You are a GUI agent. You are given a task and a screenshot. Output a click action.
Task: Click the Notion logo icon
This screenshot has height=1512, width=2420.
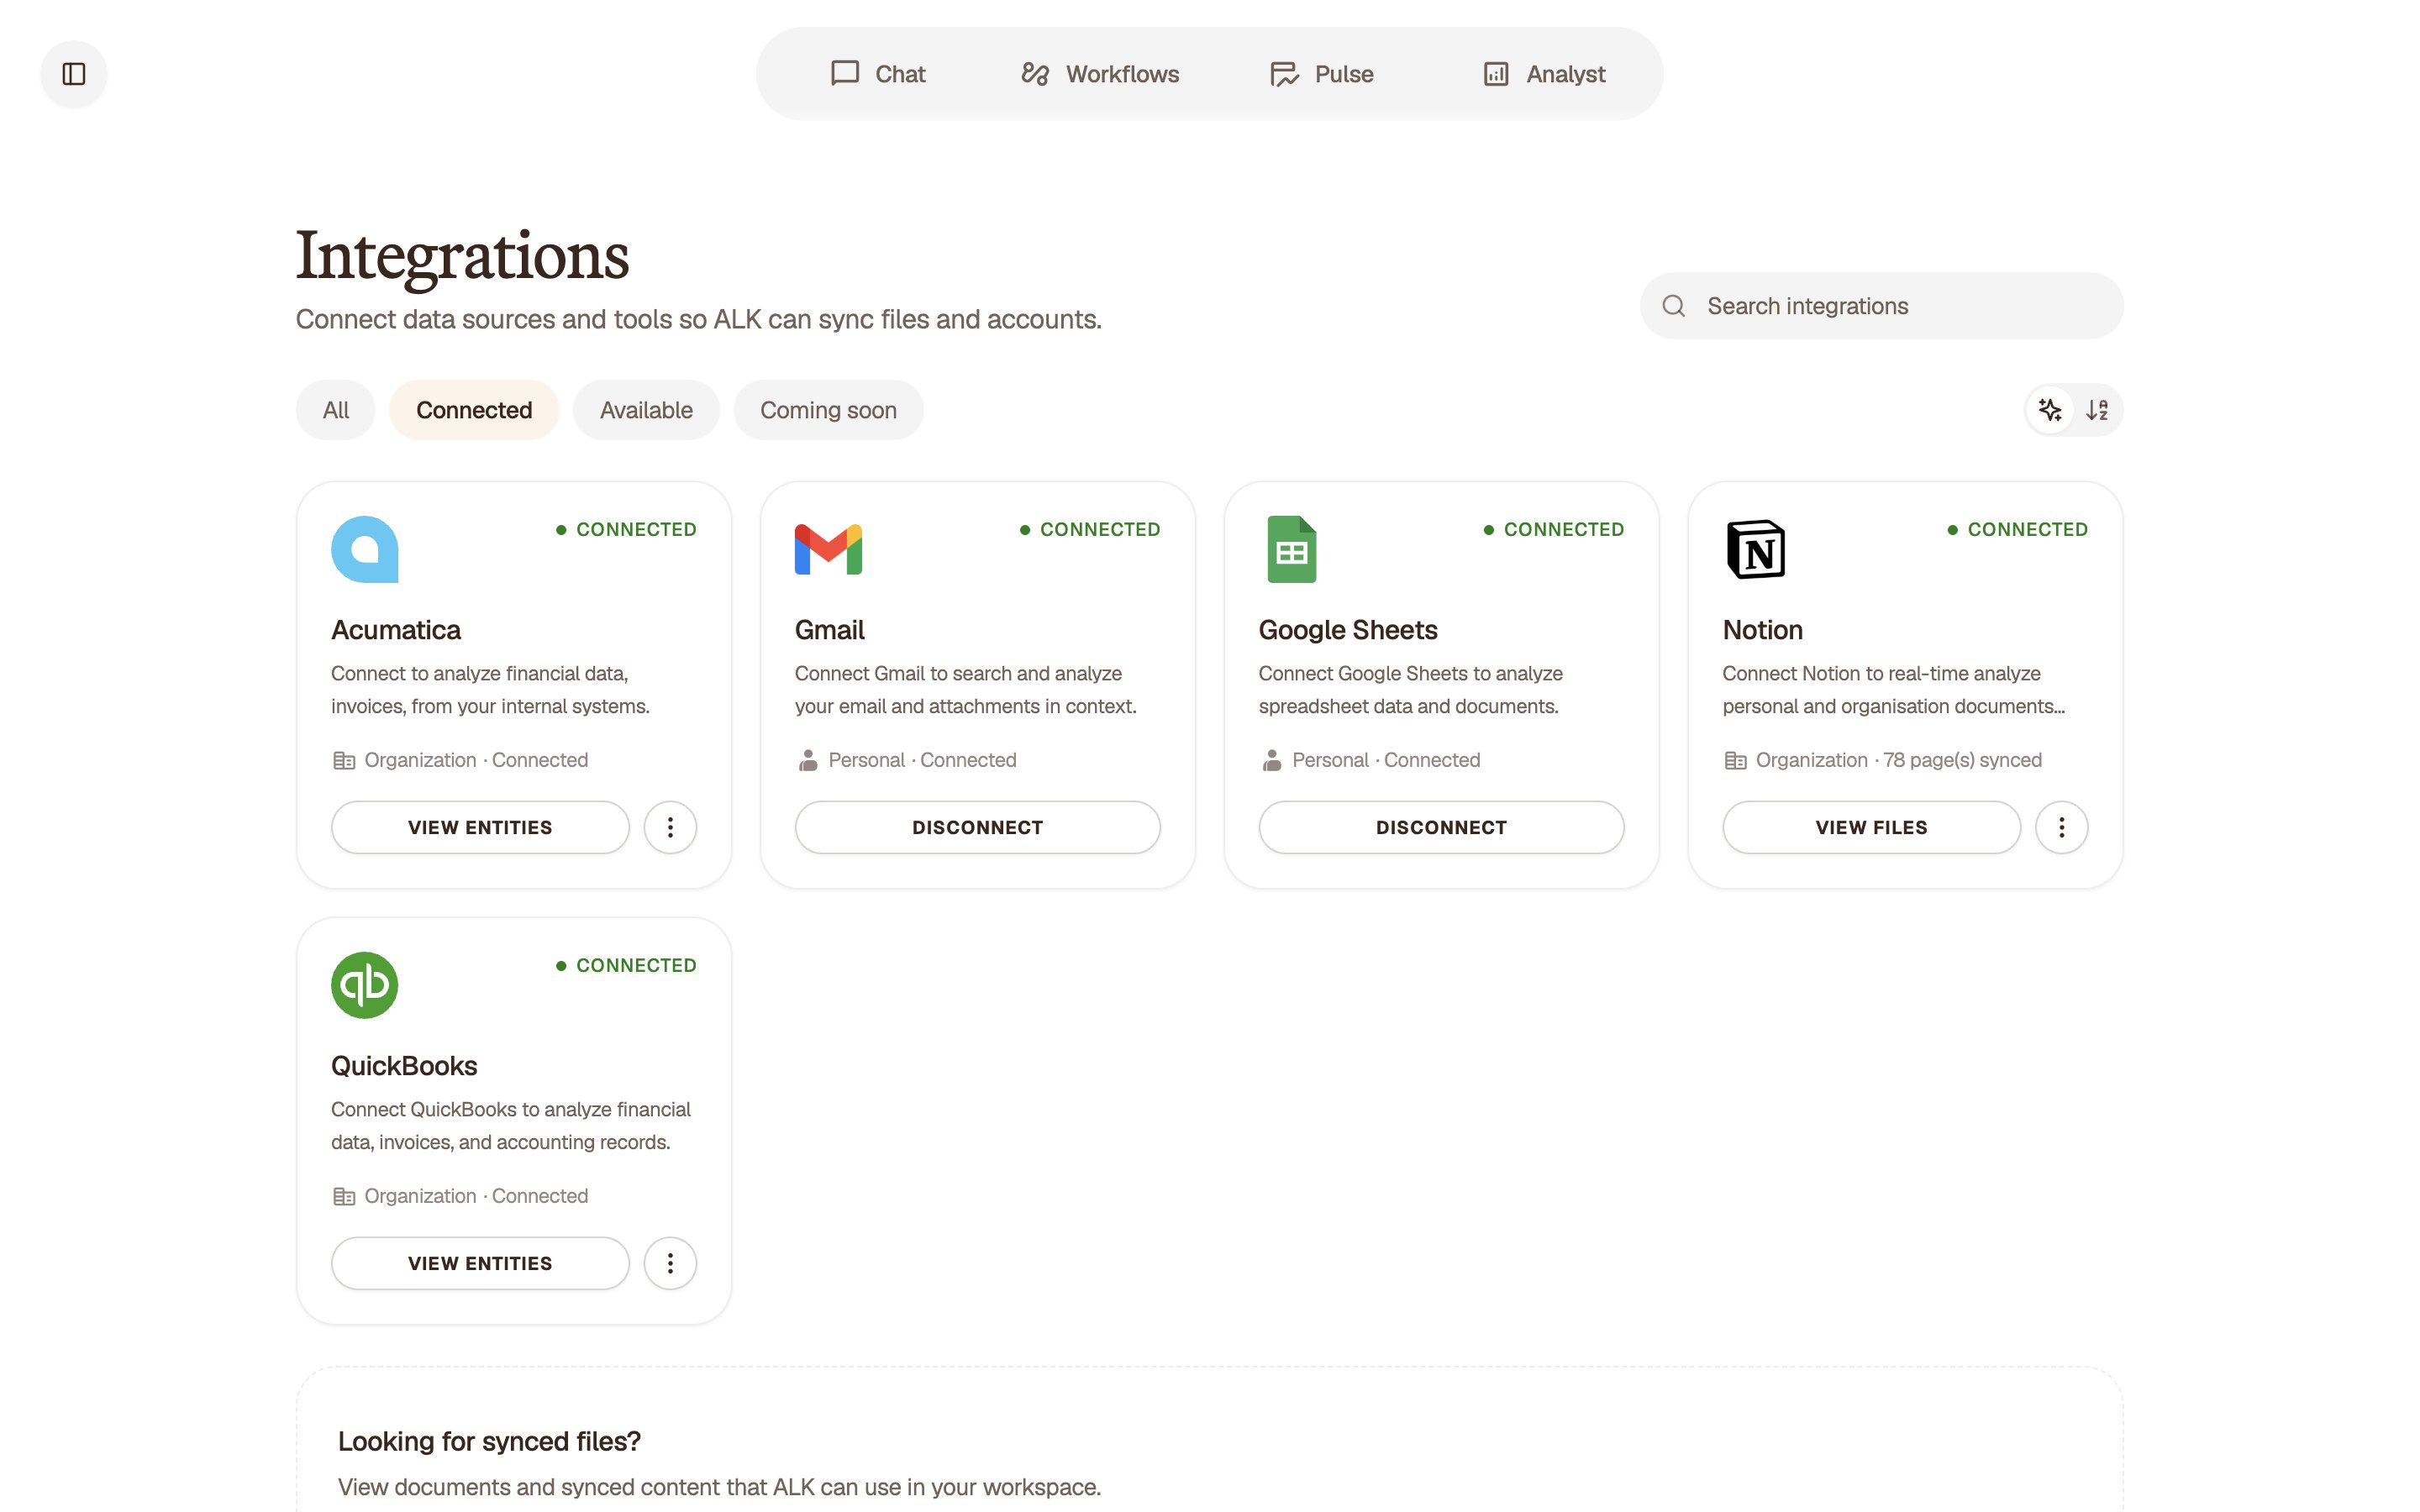(1756, 549)
